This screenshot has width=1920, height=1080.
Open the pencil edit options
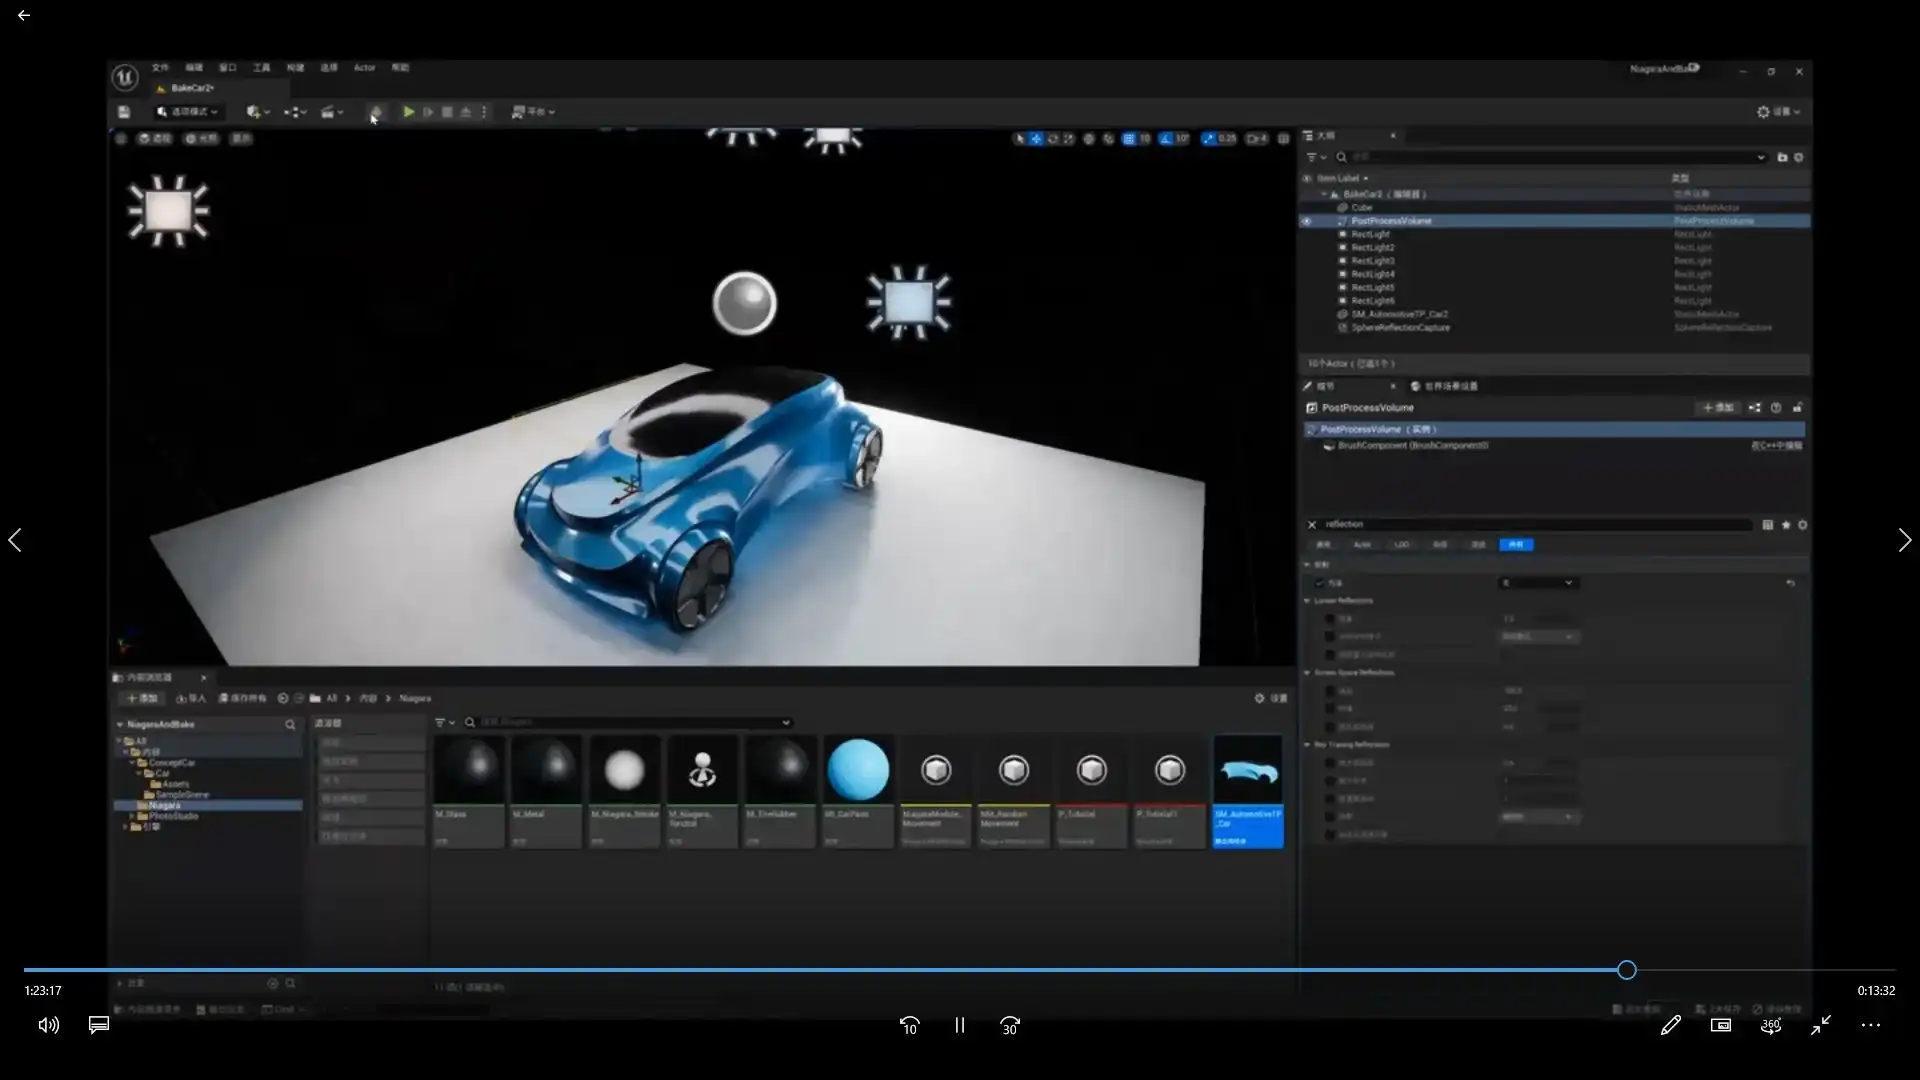(1670, 1025)
